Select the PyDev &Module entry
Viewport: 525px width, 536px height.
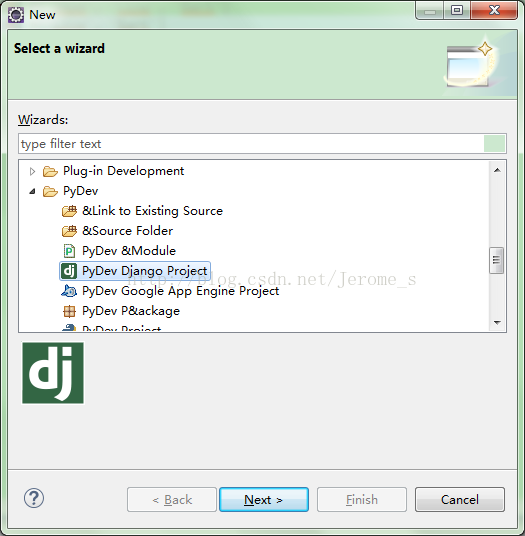129,251
